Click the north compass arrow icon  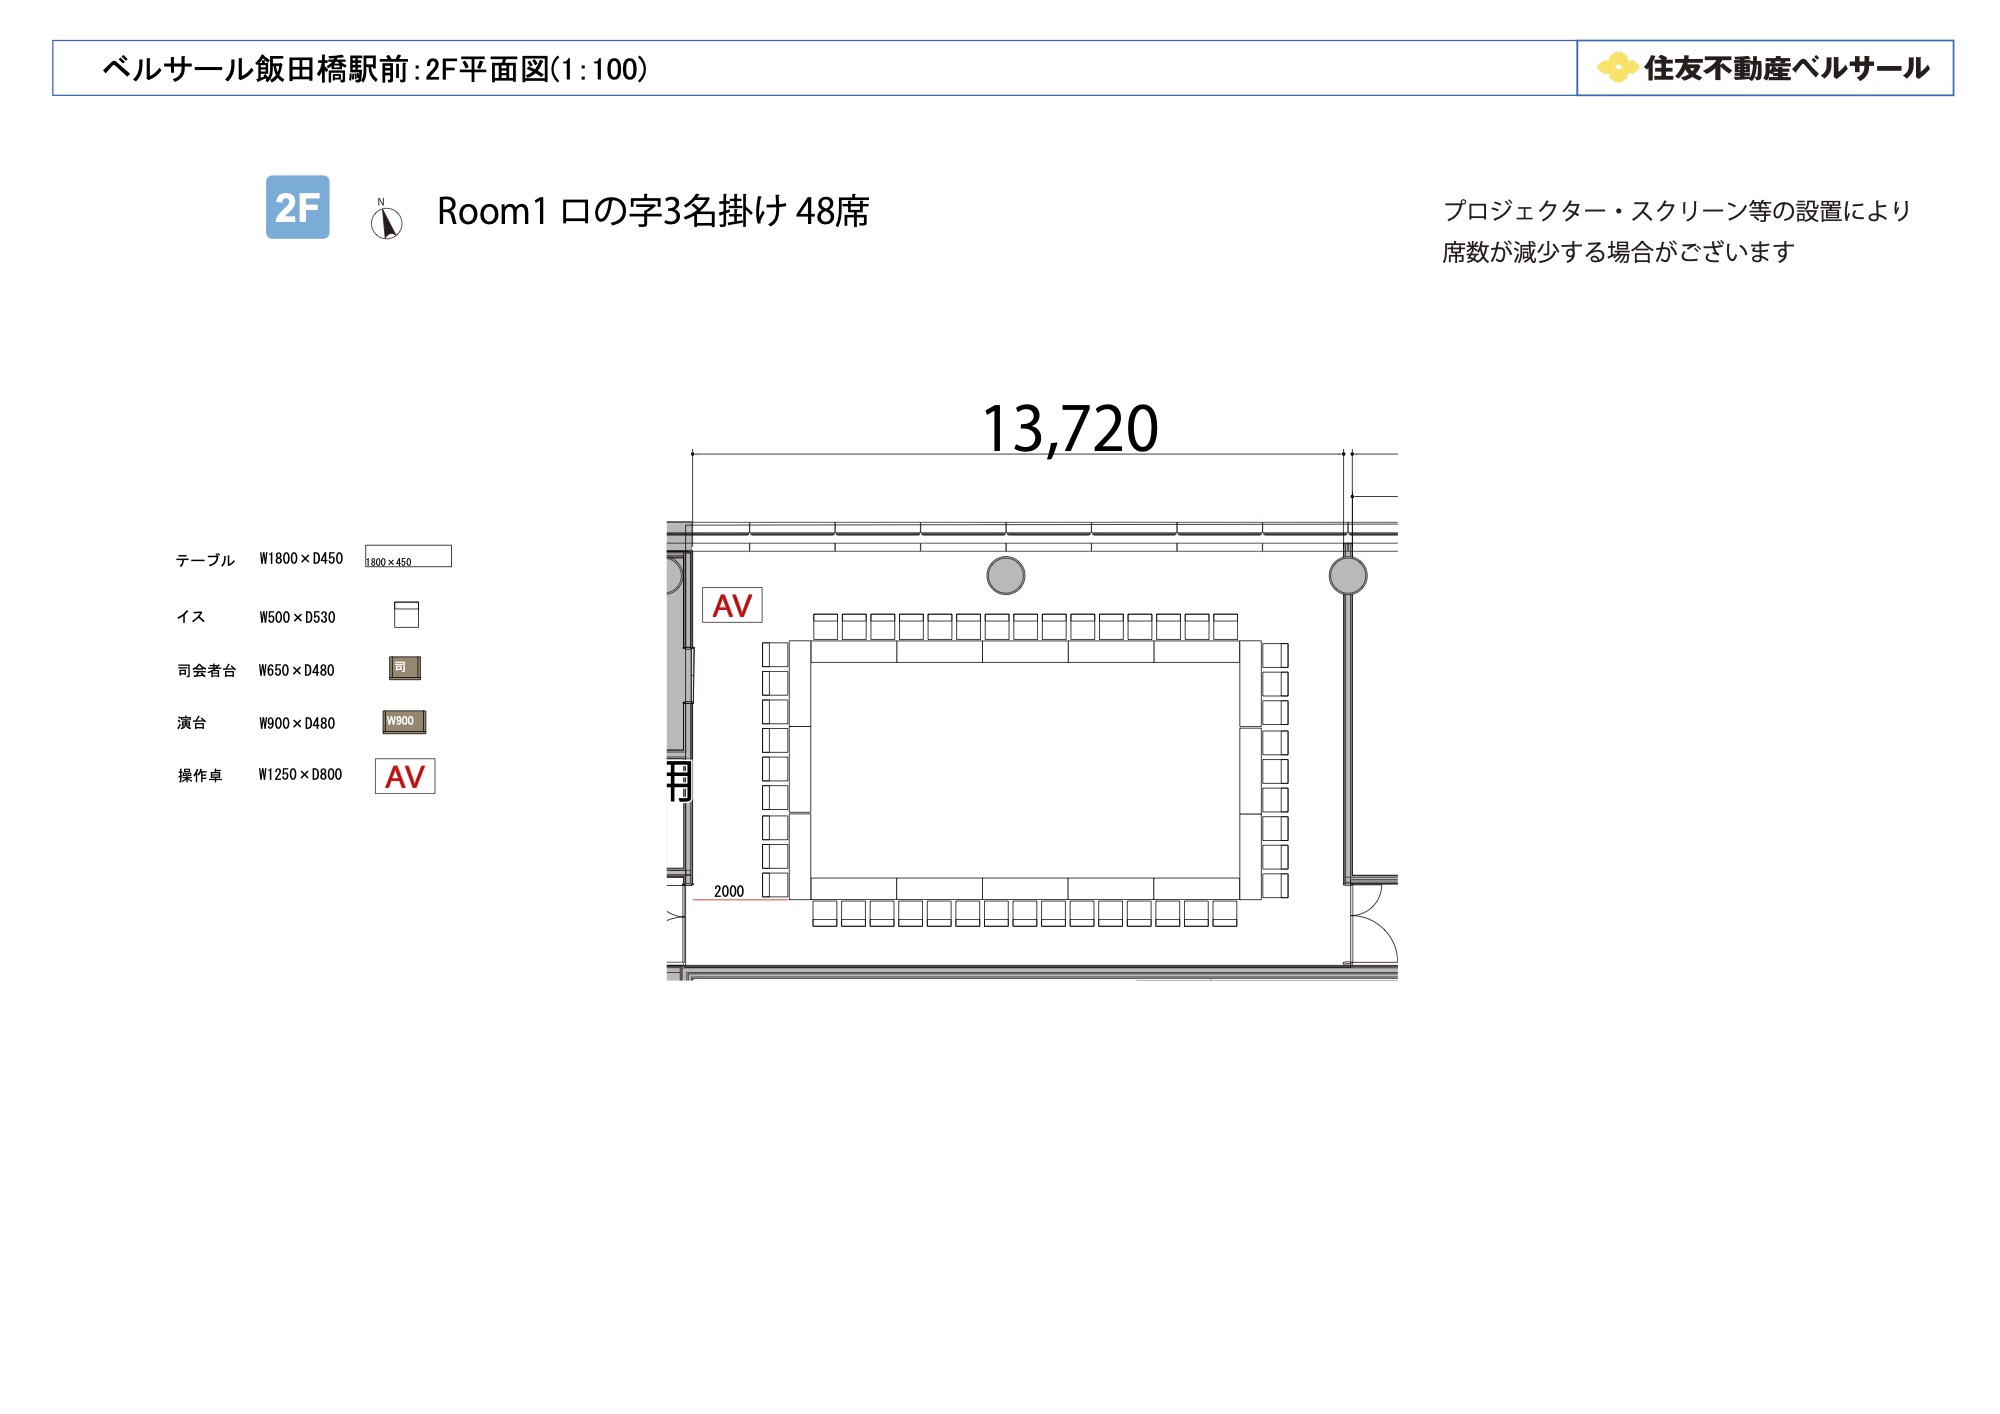pos(386,219)
